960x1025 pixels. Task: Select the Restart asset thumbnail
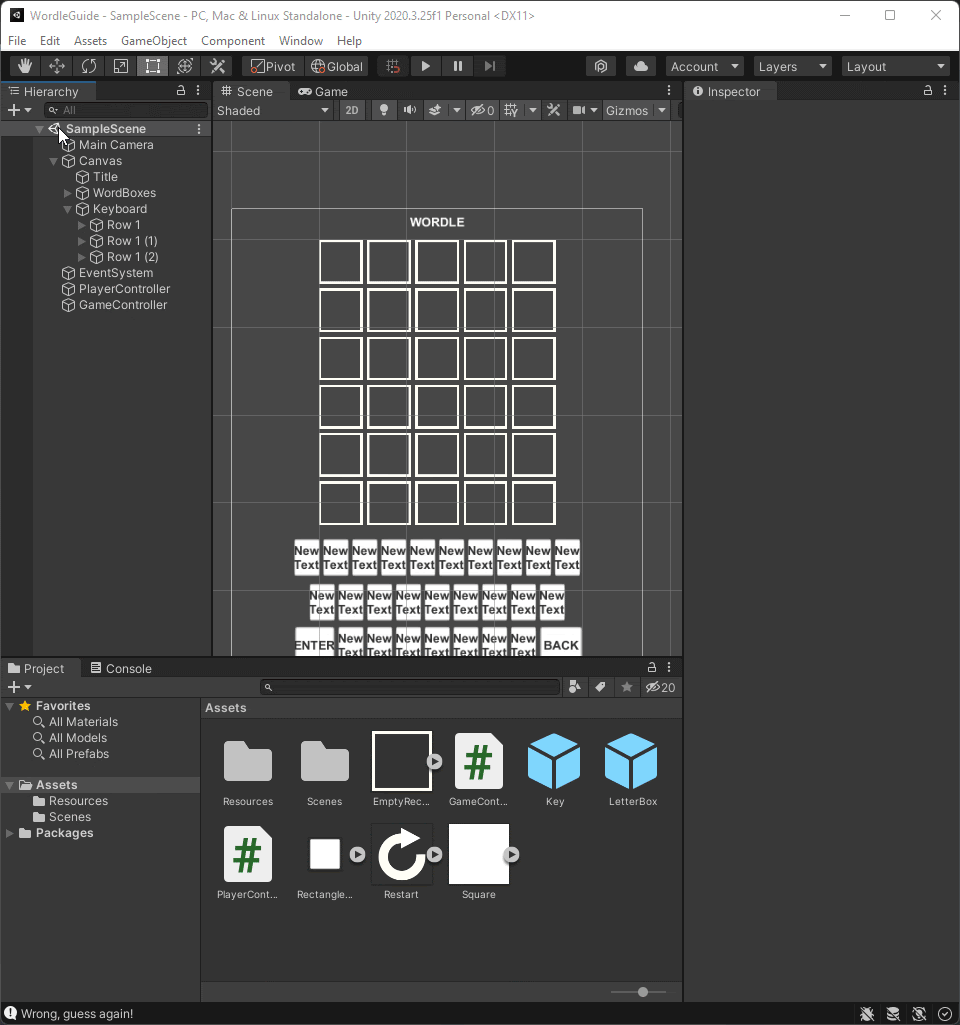tap(401, 854)
